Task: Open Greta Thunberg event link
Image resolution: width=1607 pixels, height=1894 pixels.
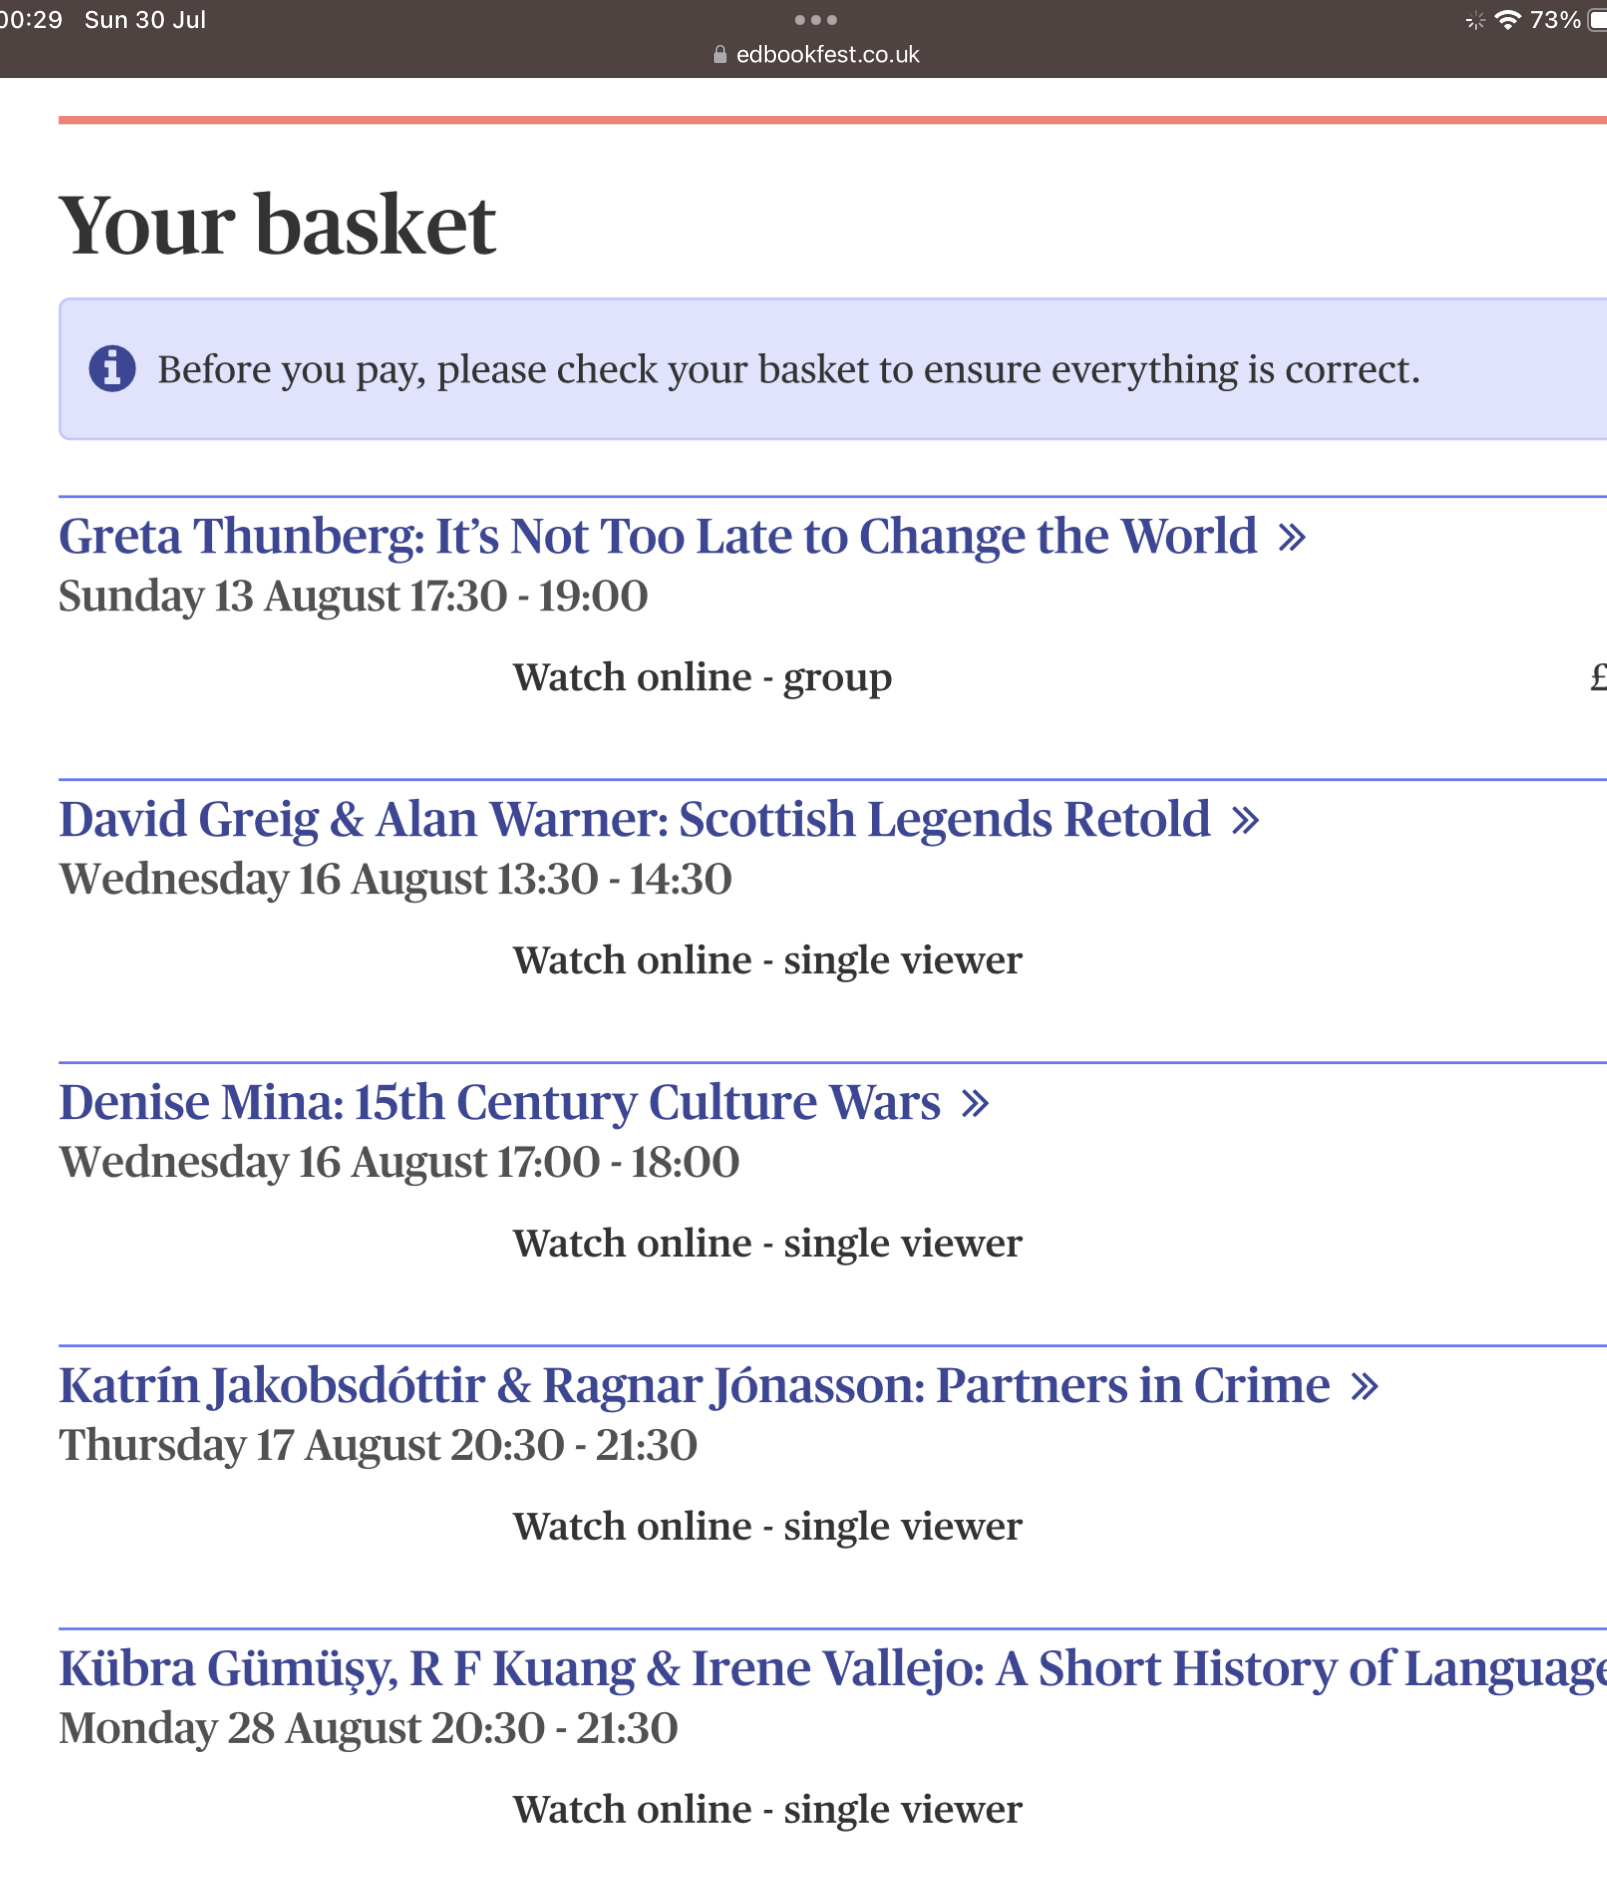Action: [x=682, y=537]
